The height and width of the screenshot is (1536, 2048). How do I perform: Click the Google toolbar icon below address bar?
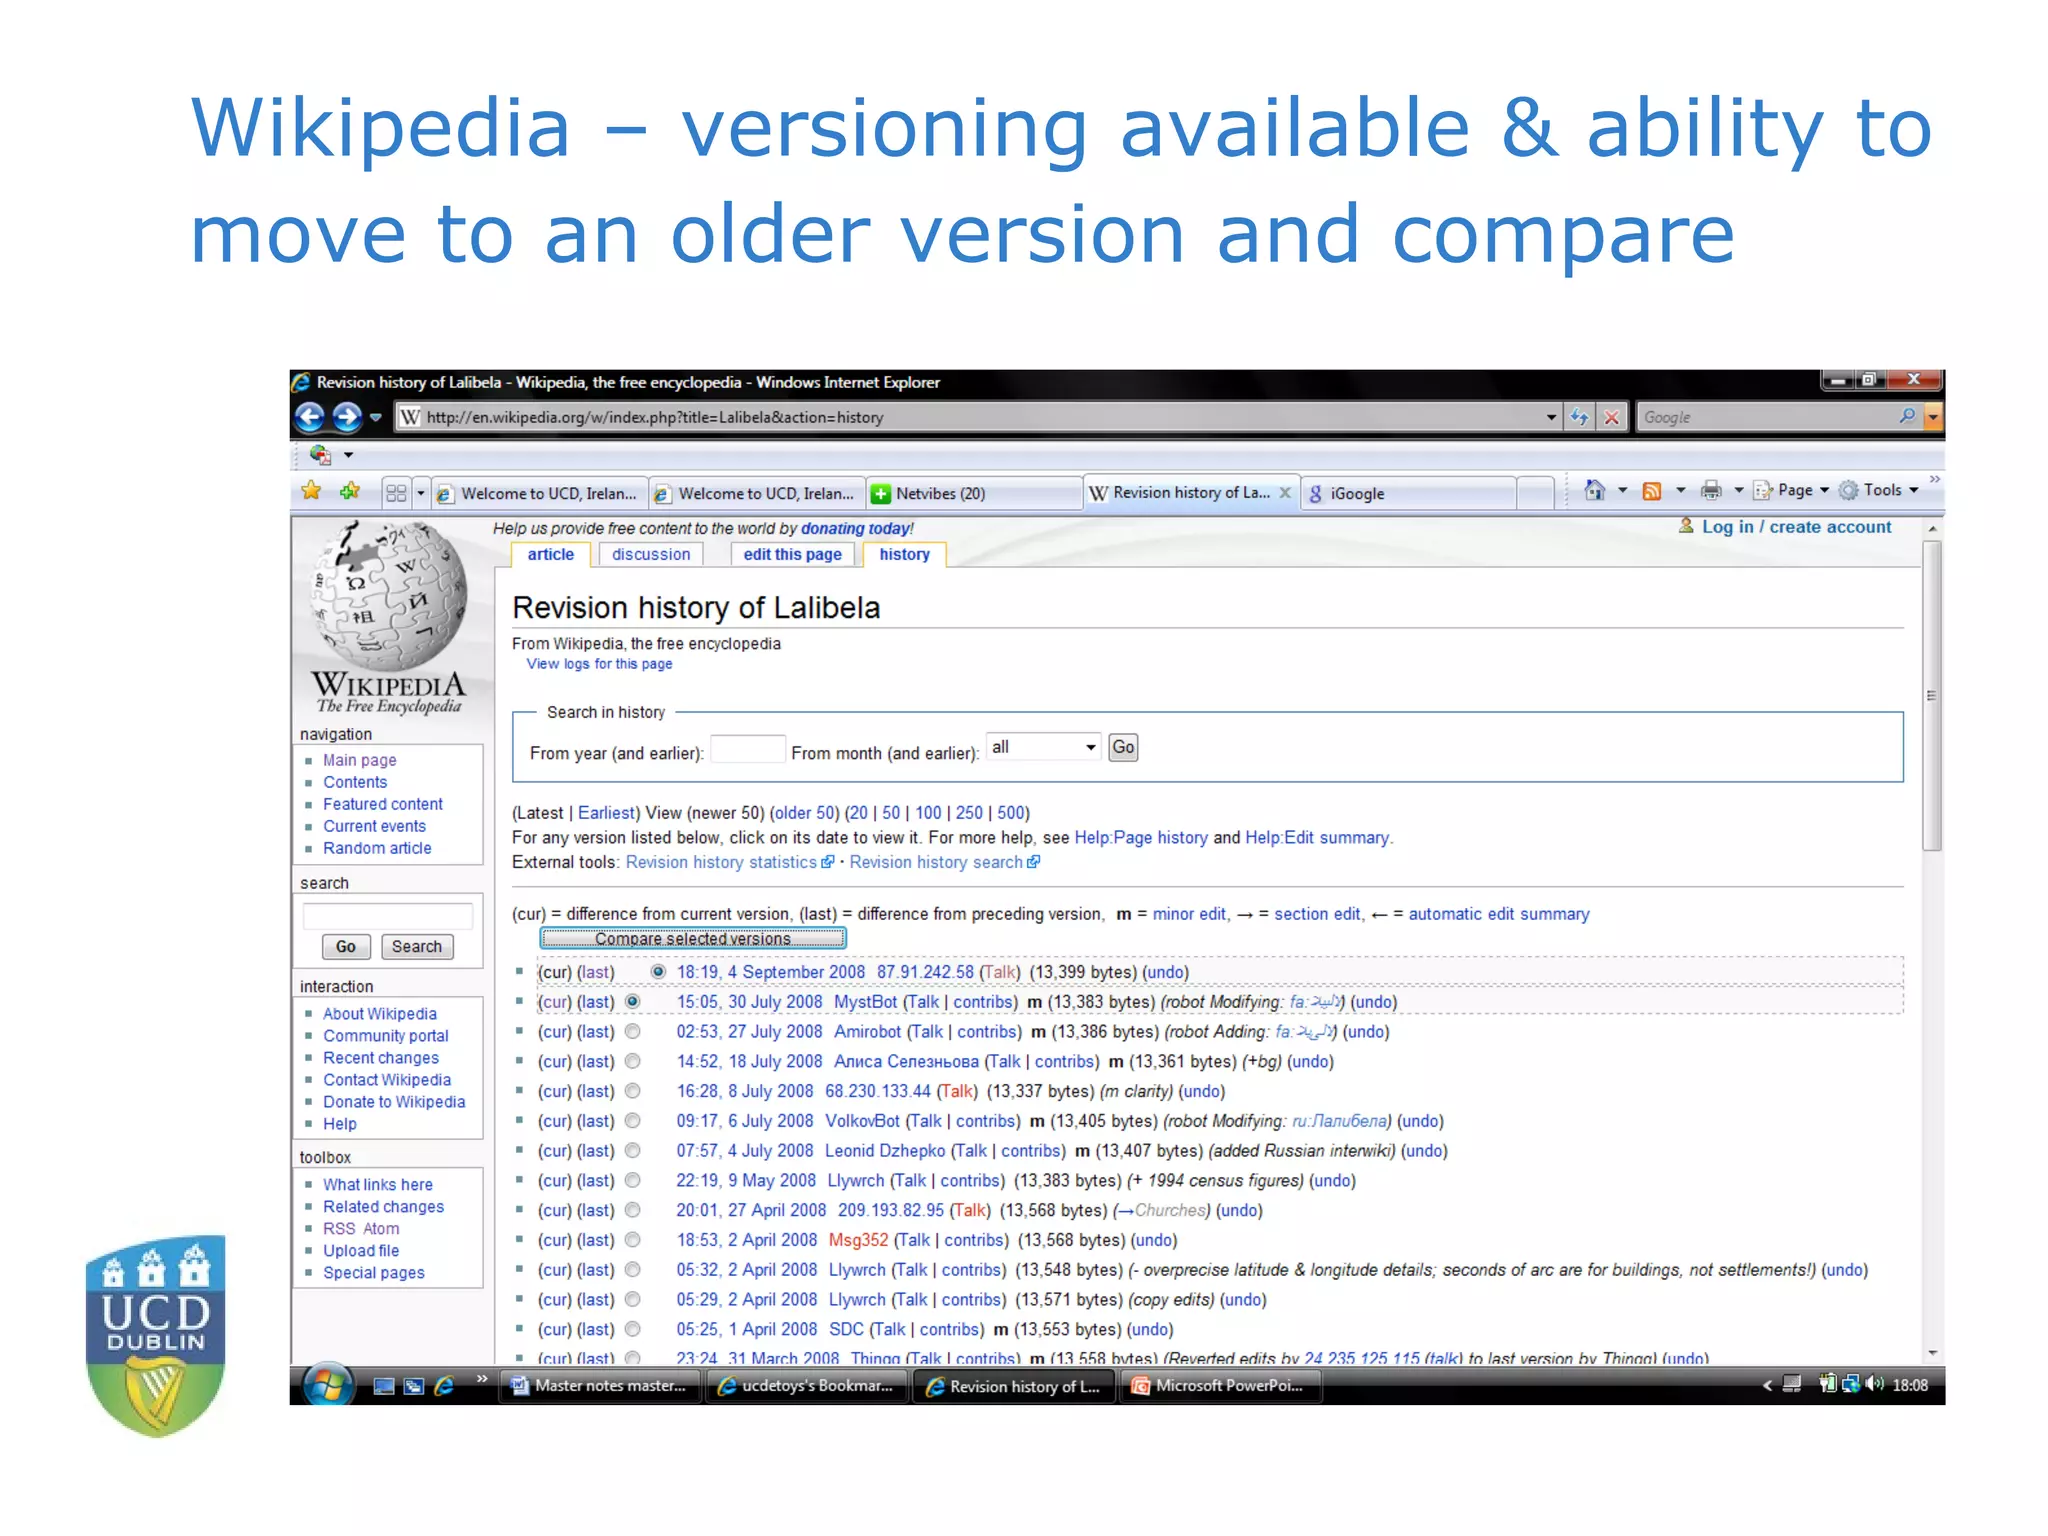click(320, 455)
